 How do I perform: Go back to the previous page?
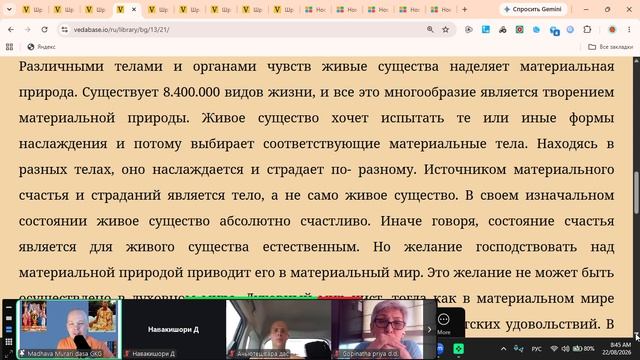(x=11, y=29)
